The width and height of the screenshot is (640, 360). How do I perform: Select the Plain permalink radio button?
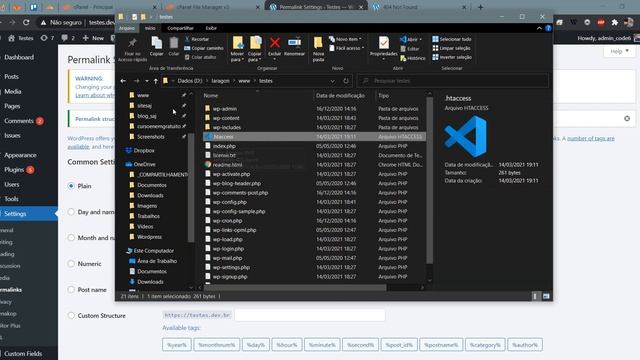pos(71,186)
